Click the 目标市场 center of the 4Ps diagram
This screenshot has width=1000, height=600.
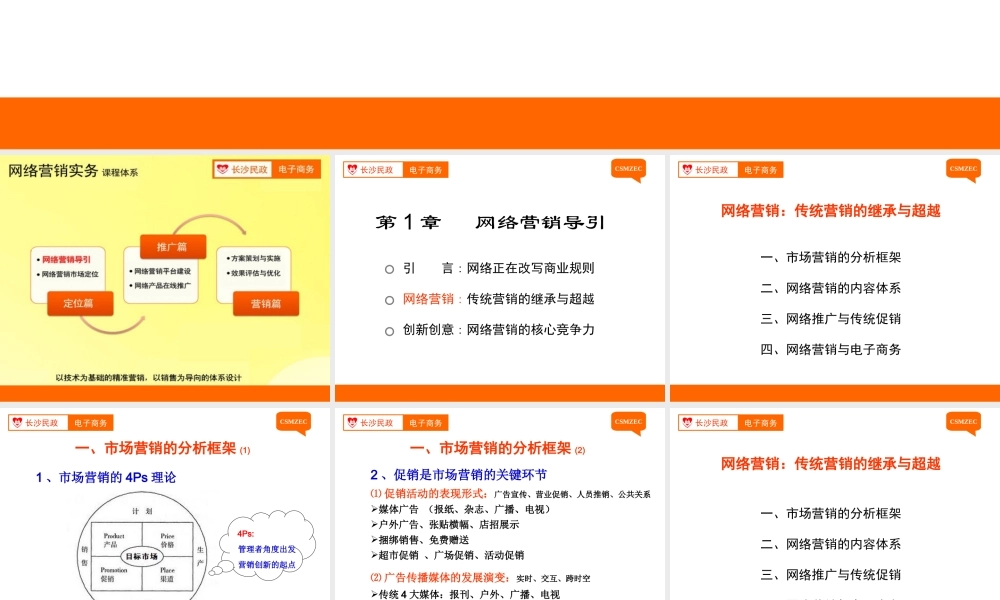(140, 555)
